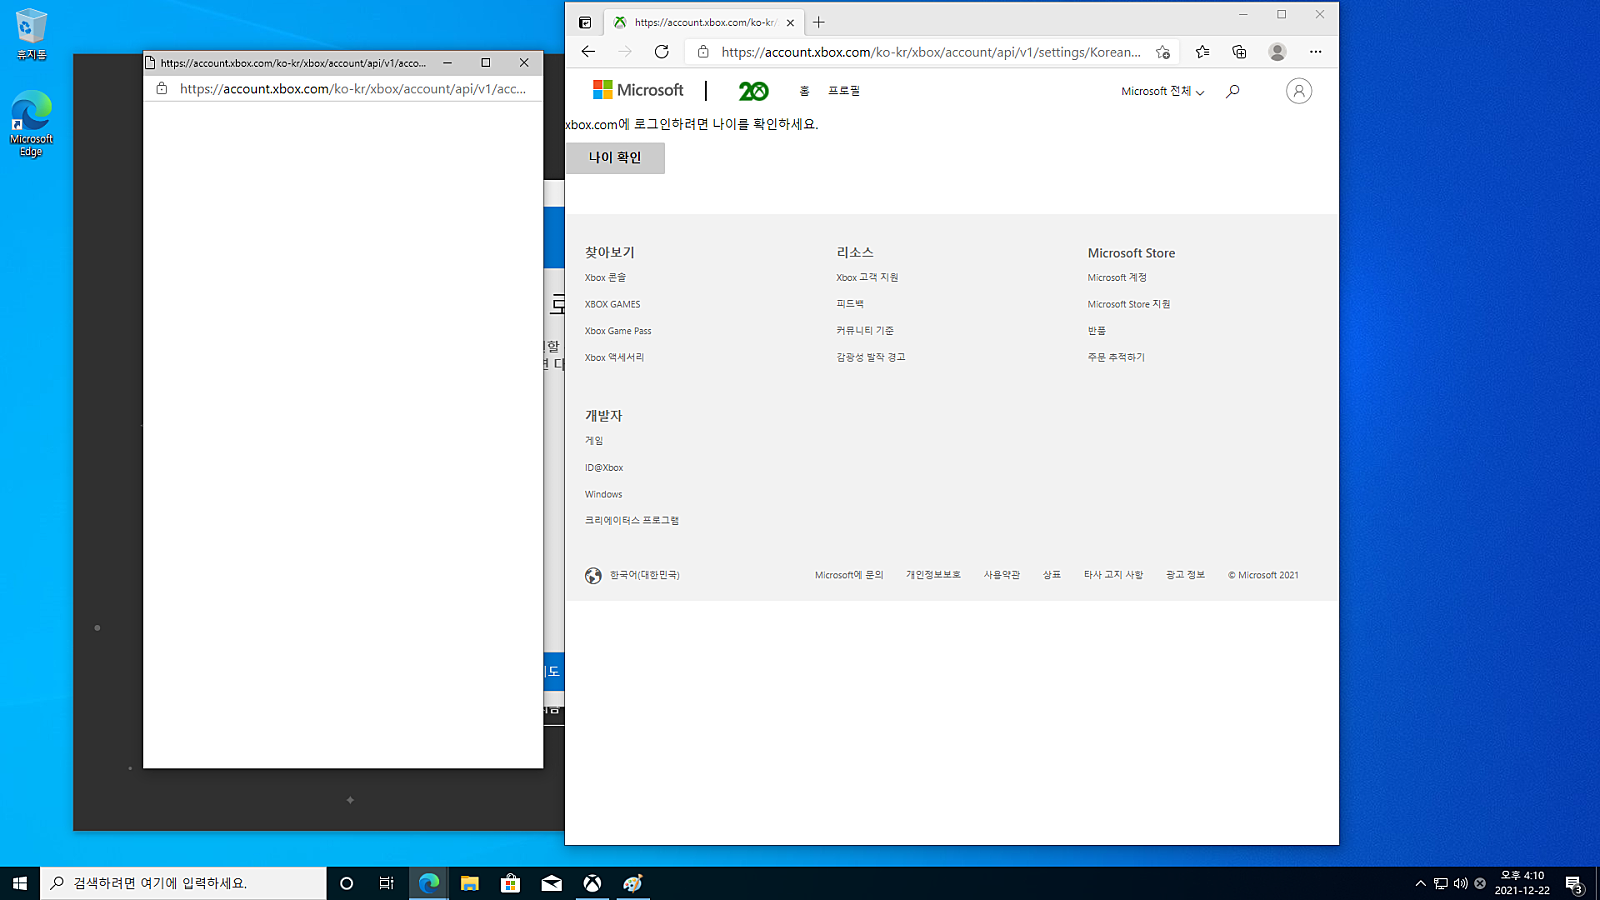
Task: Open the Paint app on taskbar
Action: tap(633, 883)
